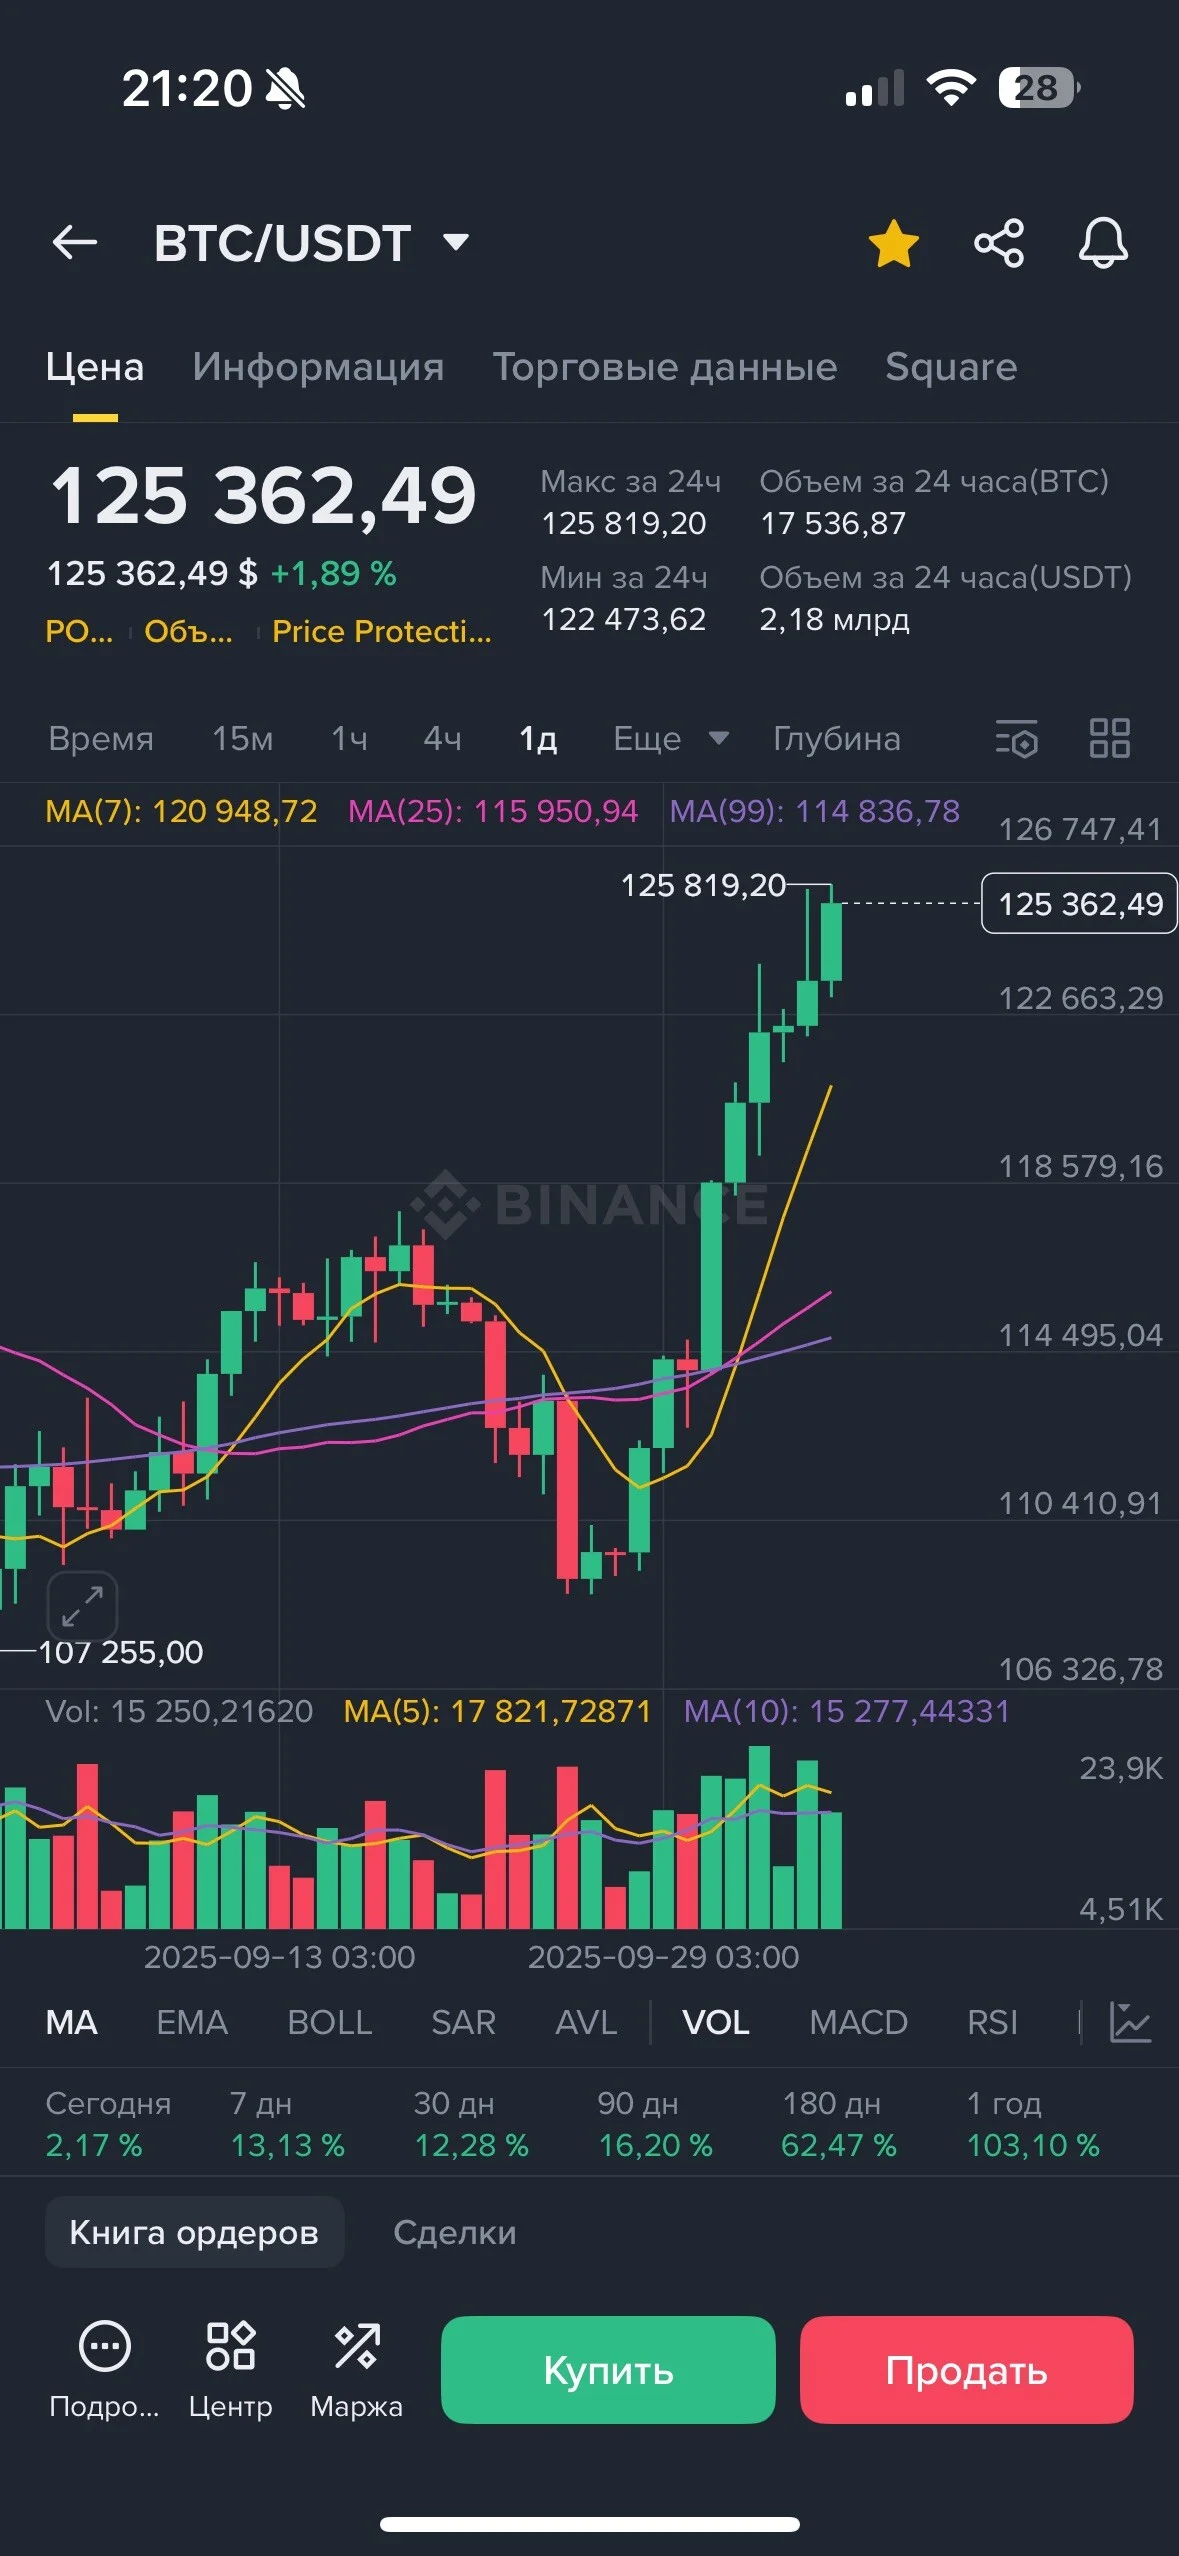Show the Глубина depth chart

(x=837, y=739)
